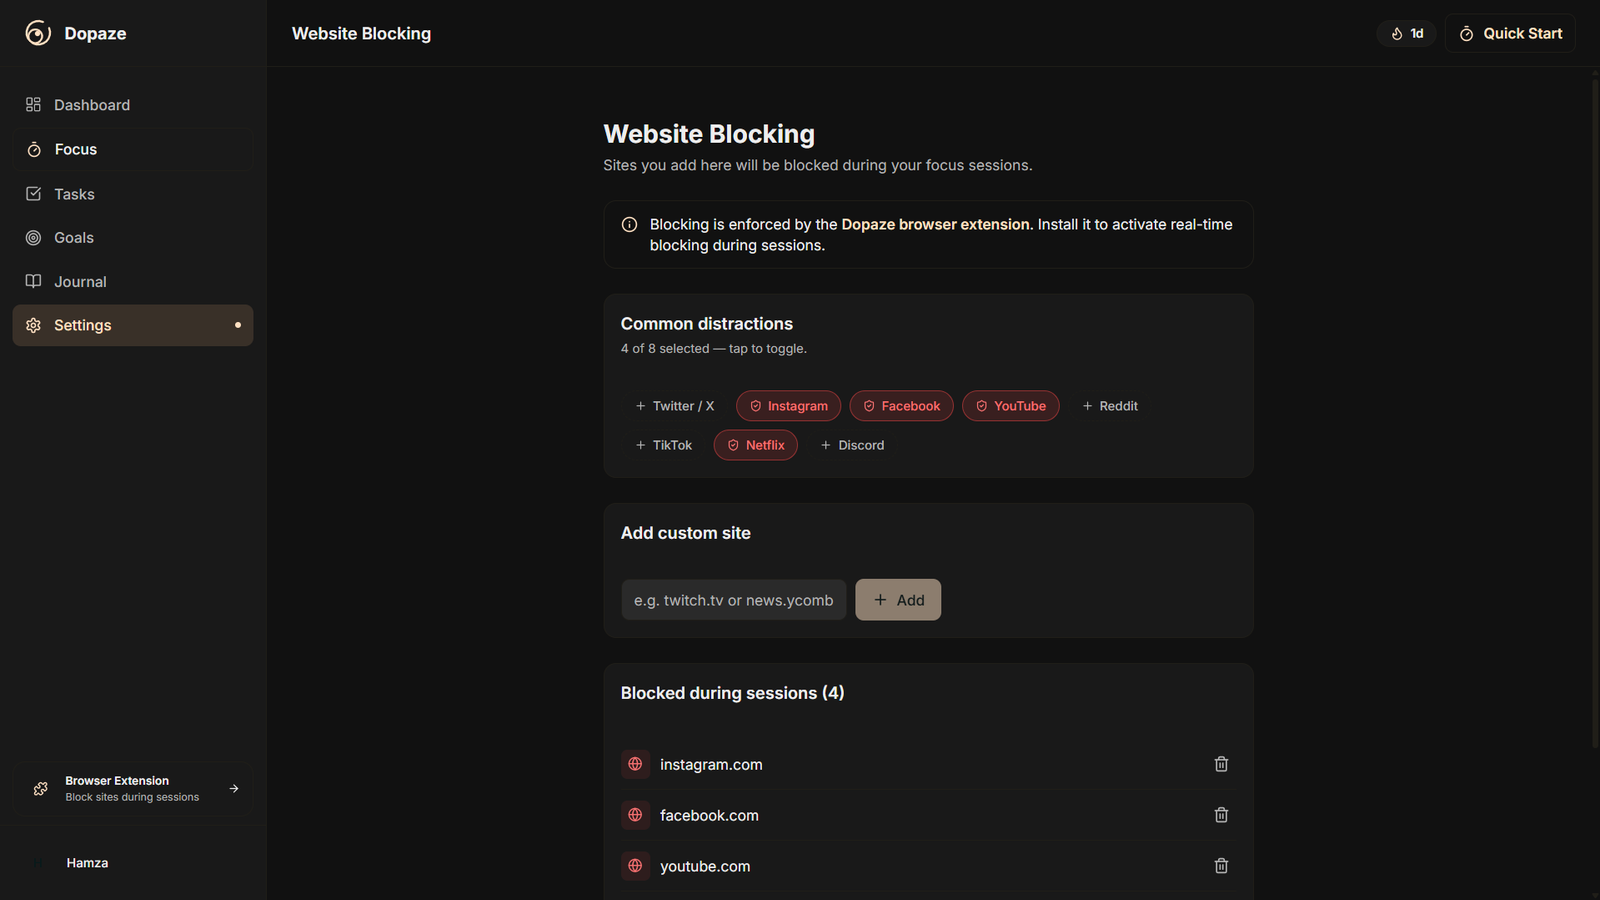Click the info icon in extension notice
The height and width of the screenshot is (900, 1600).
click(629, 225)
